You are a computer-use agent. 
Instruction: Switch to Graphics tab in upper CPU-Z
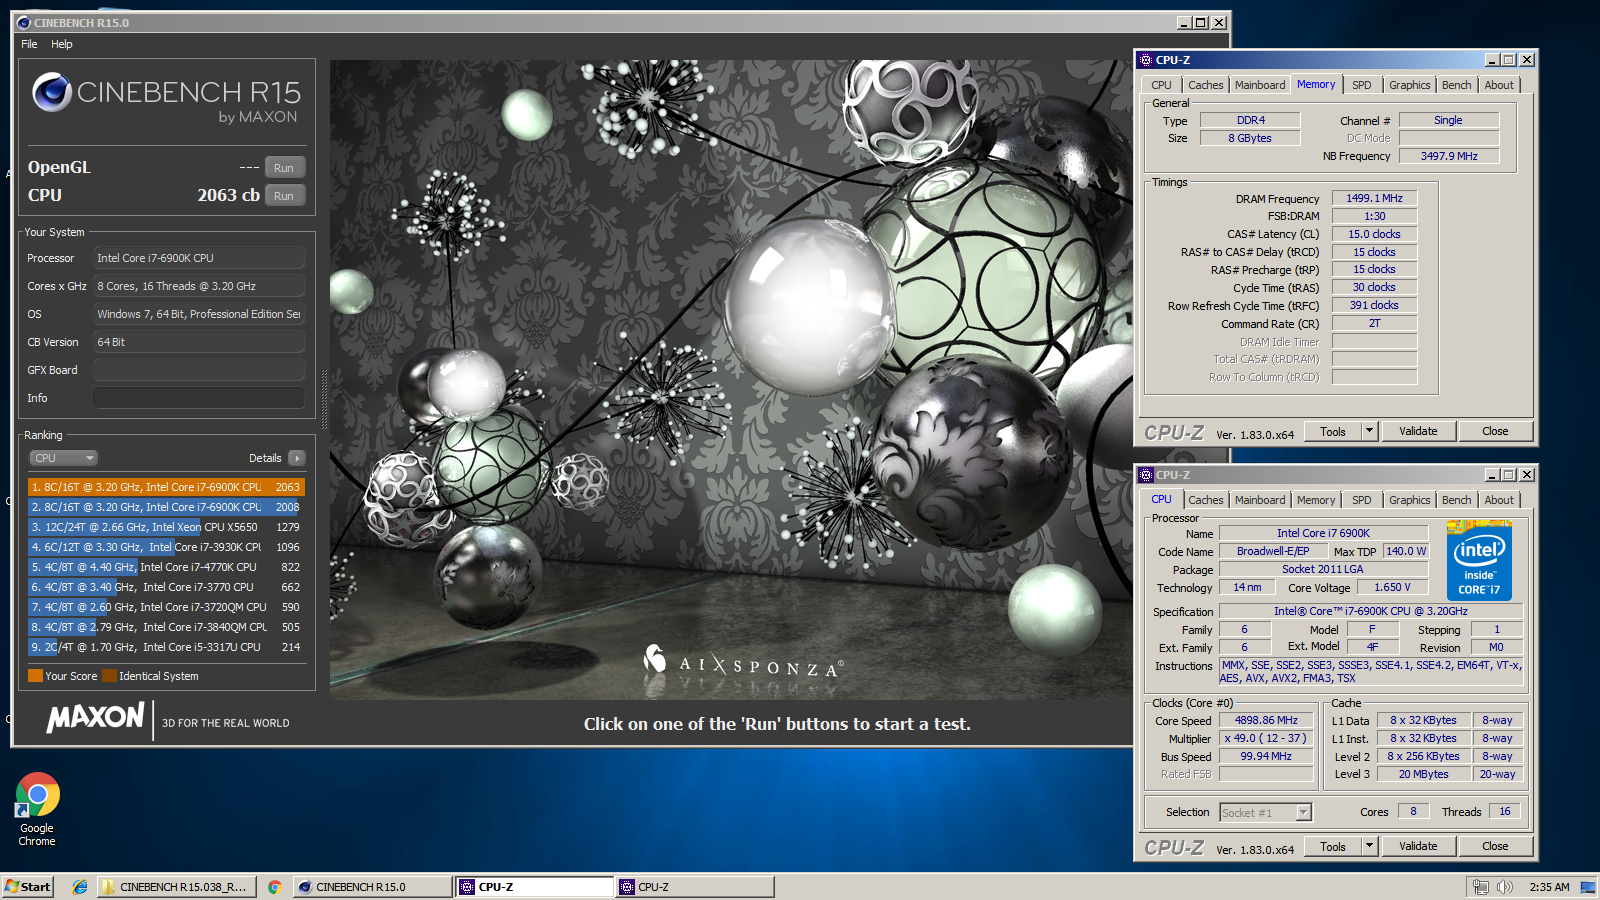tap(1410, 85)
